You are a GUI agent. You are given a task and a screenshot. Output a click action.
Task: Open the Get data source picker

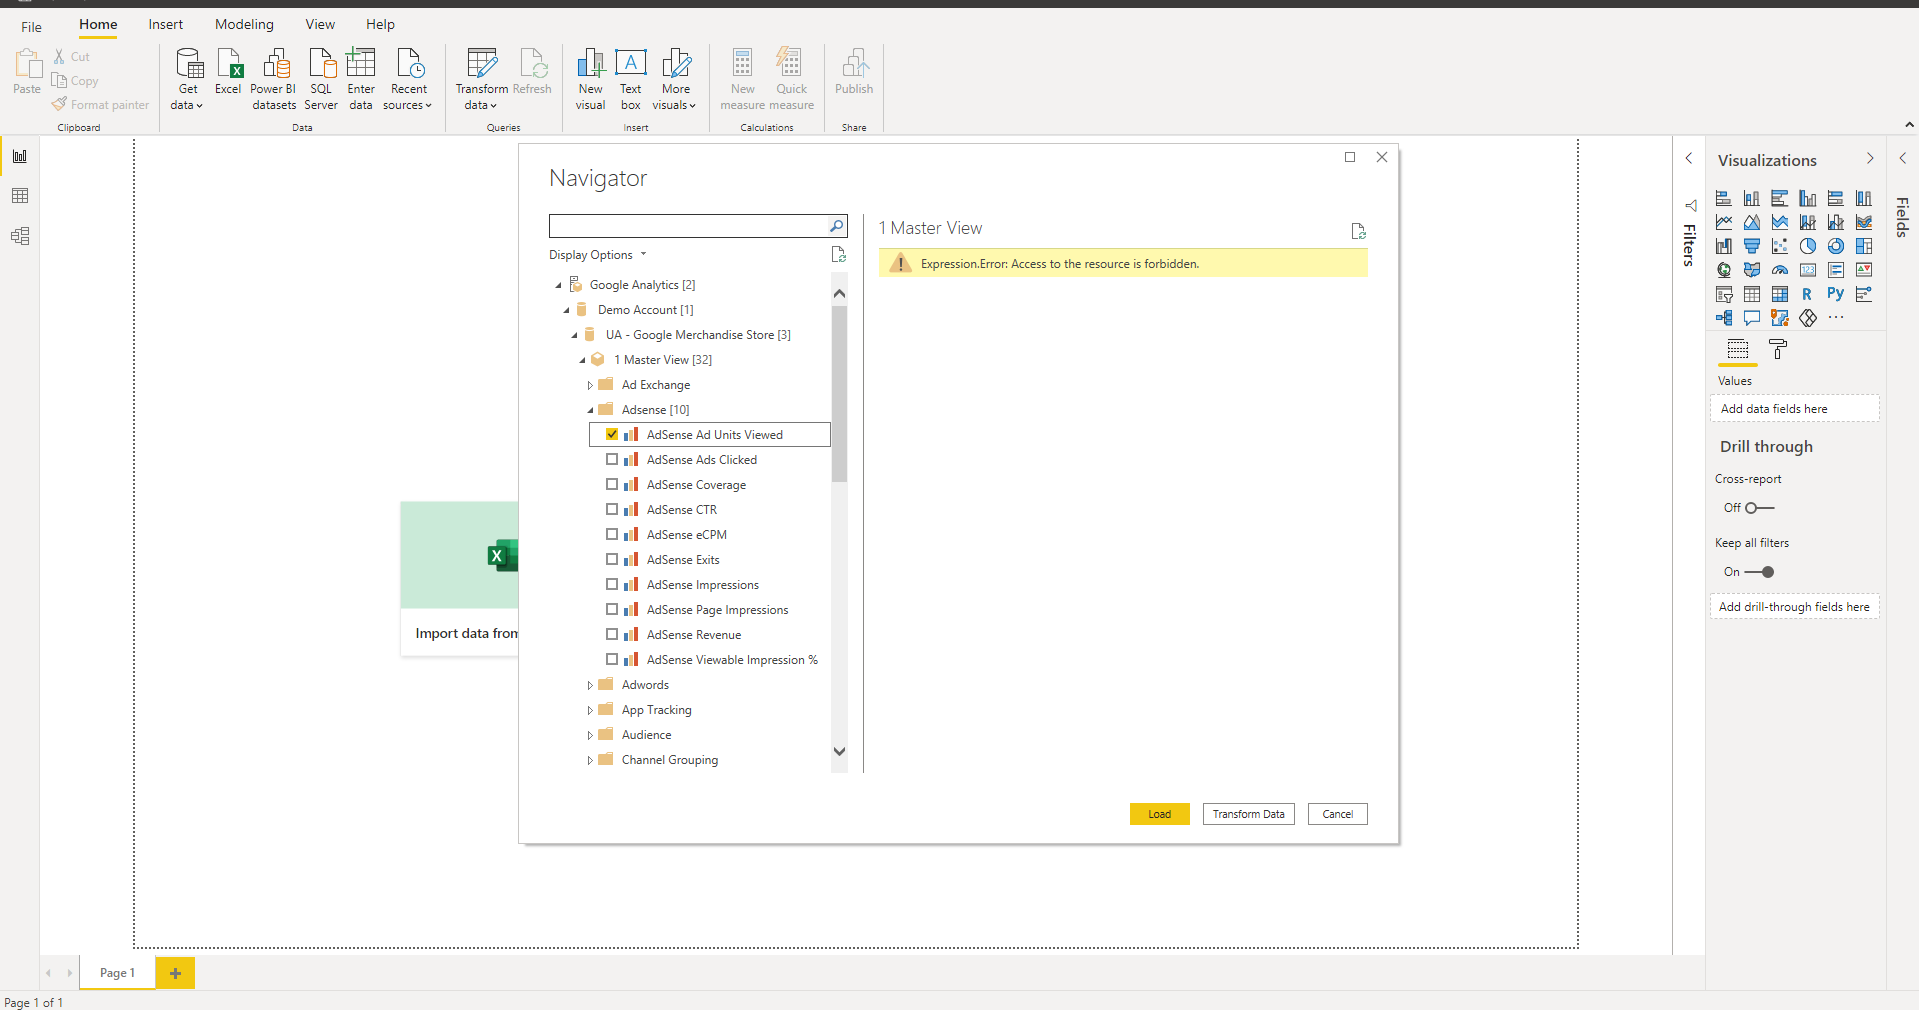(x=188, y=78)
